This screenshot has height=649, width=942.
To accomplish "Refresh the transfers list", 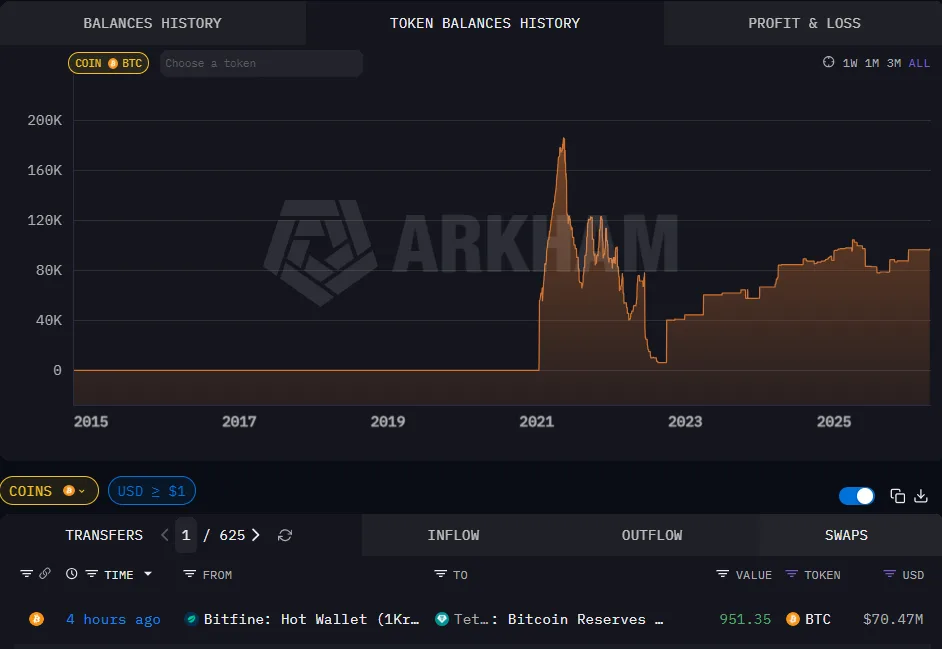I will (x=284, y=535).
